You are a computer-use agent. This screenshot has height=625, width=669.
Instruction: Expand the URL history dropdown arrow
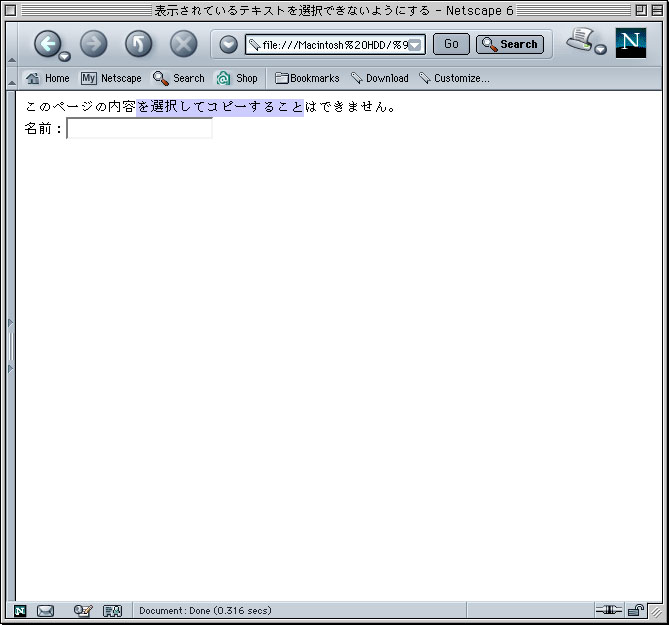pos(416,45)
